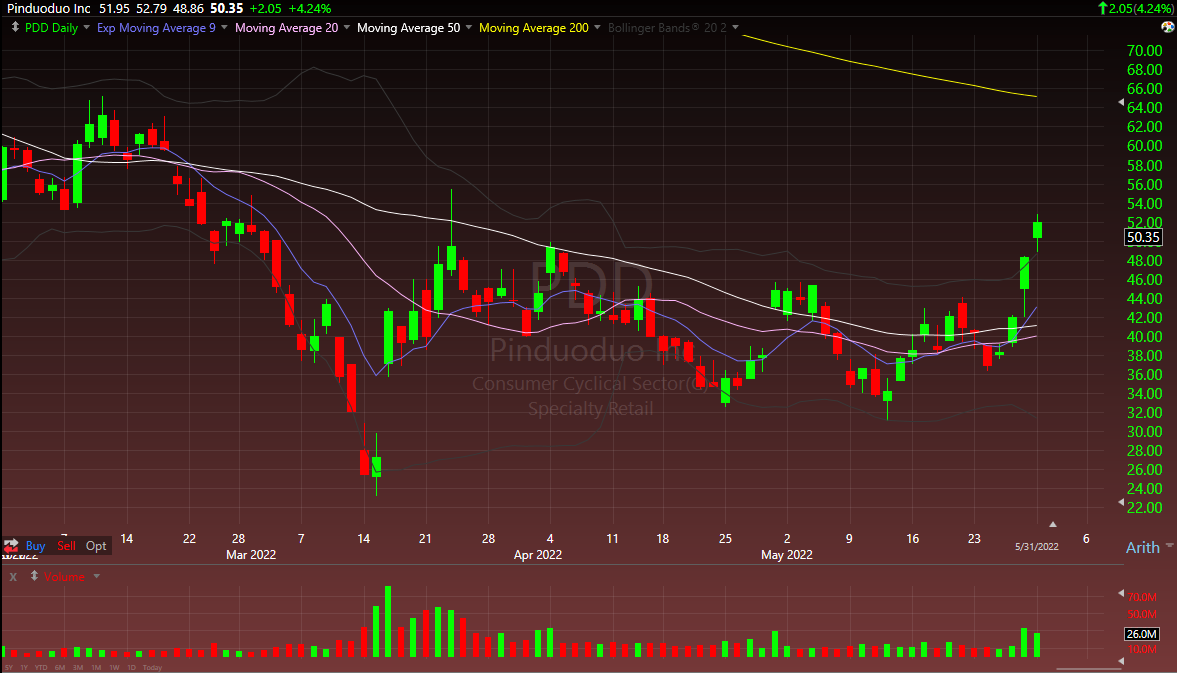The image size is (1177, 673).
Task: Click the Opt options button
Action: click(x=96, y=545)
